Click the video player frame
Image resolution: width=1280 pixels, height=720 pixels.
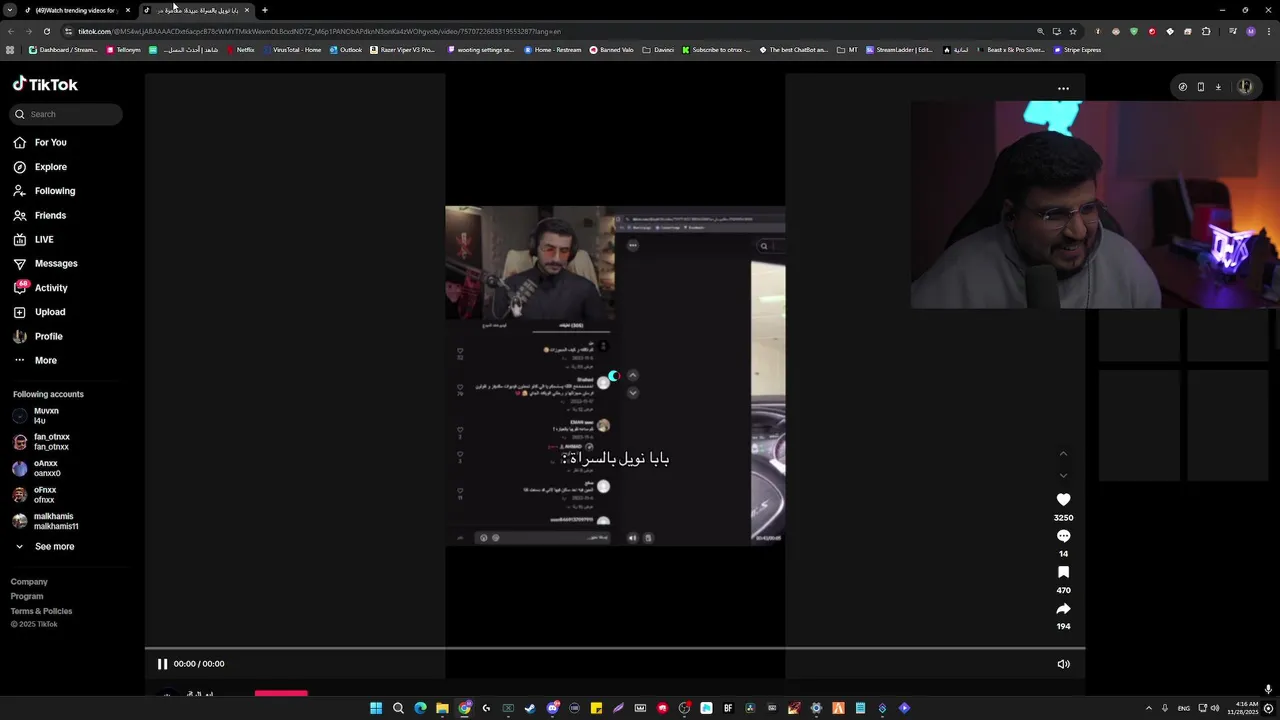click(615, 376)
